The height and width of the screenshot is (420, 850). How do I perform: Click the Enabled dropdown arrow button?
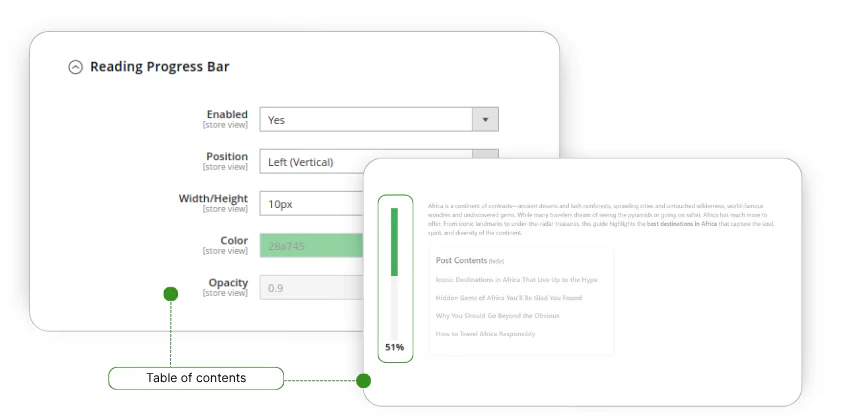485,120
